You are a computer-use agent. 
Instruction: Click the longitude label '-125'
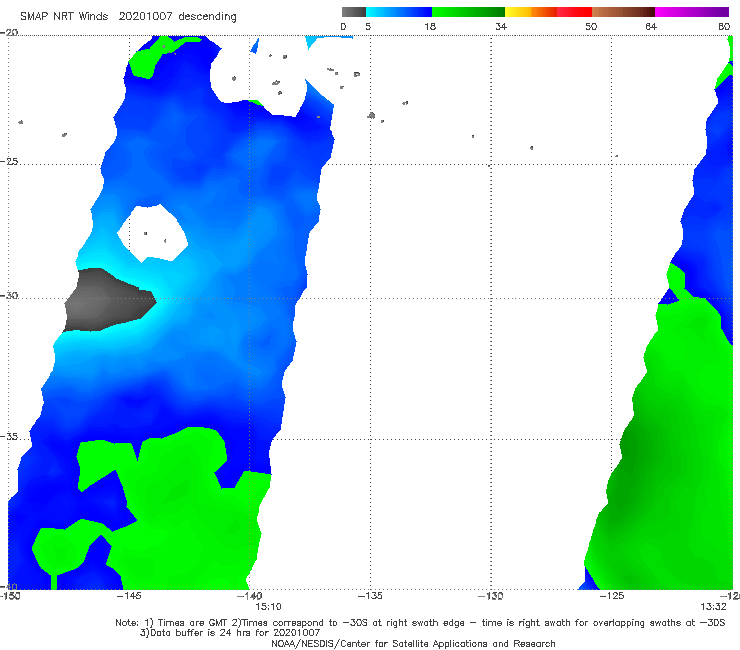click(x=612, y=596)
